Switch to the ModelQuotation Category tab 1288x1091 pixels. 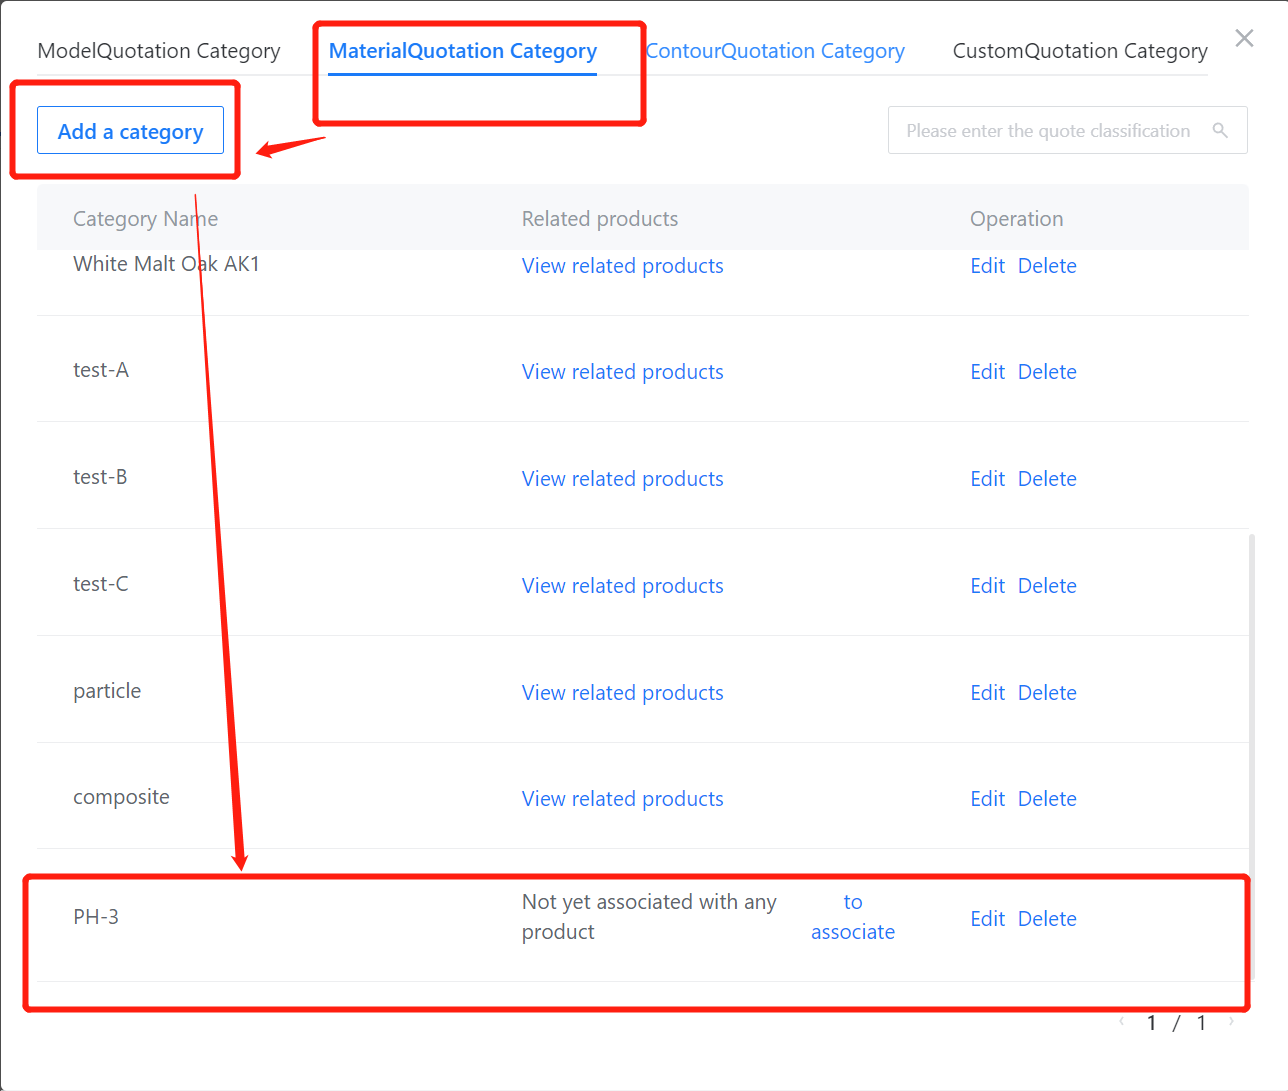click(x=159, y=51)
